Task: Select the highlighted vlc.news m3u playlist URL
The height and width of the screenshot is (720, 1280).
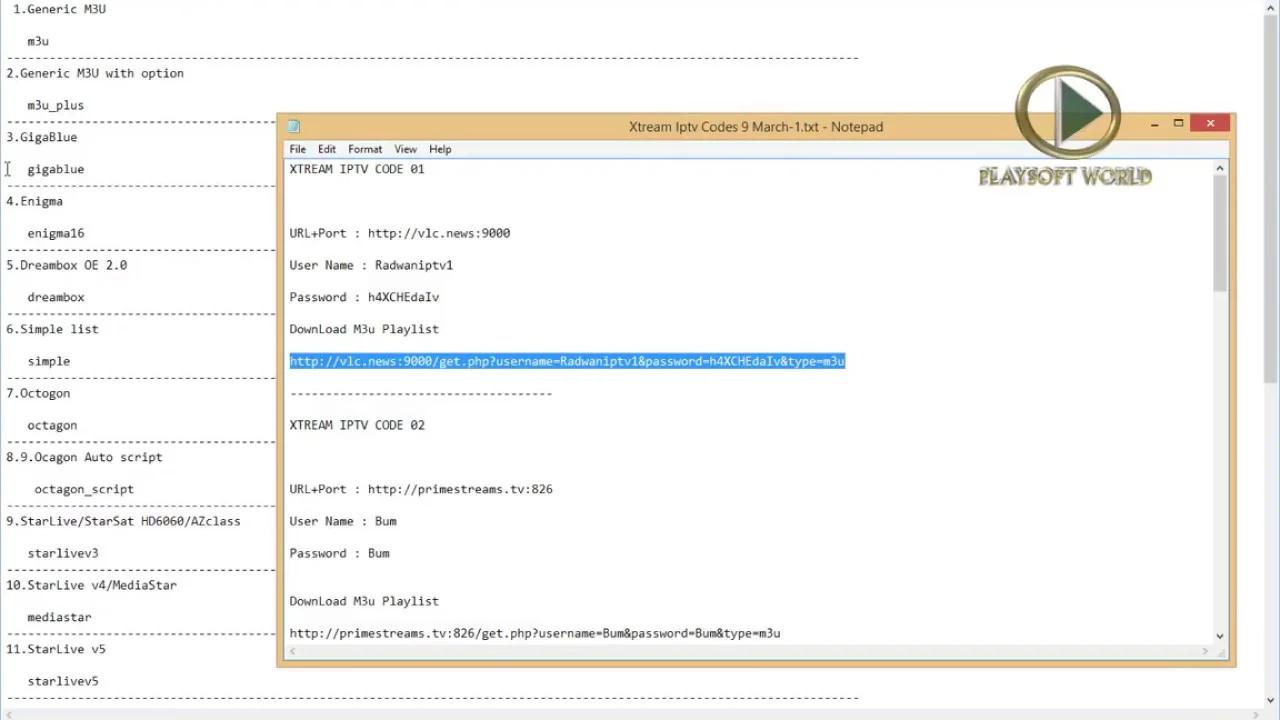Action: (x=567, y=361)
